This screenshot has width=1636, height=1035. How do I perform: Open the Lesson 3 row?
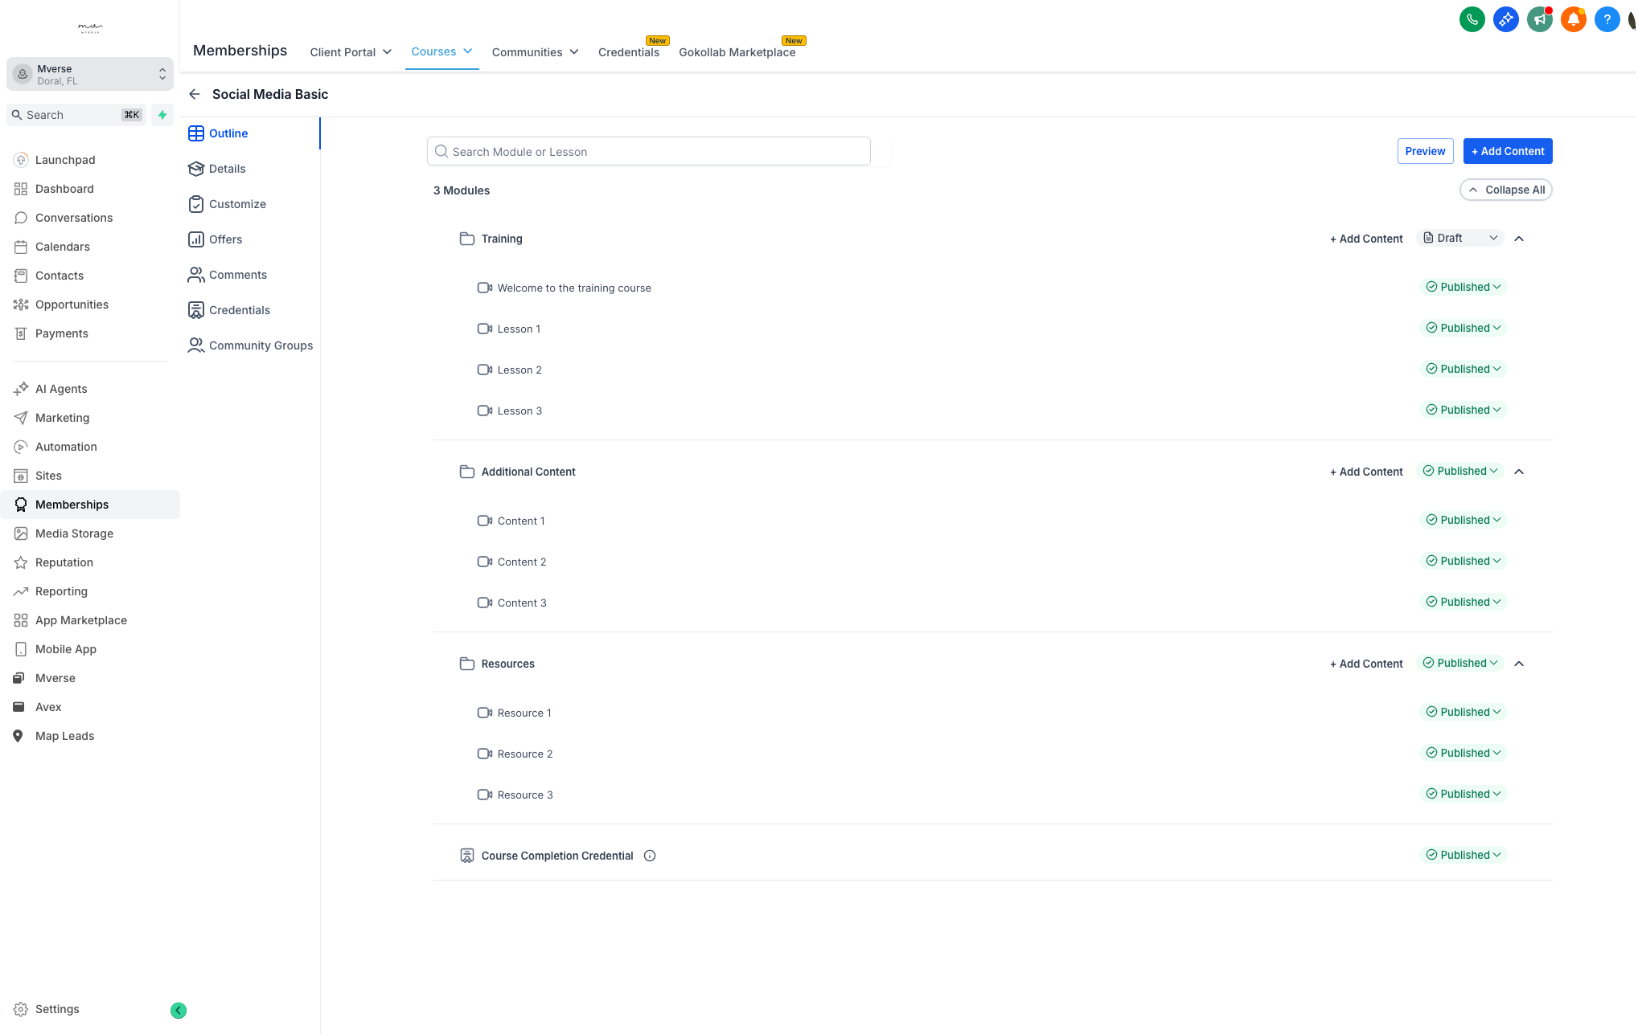tap(992, 411)
